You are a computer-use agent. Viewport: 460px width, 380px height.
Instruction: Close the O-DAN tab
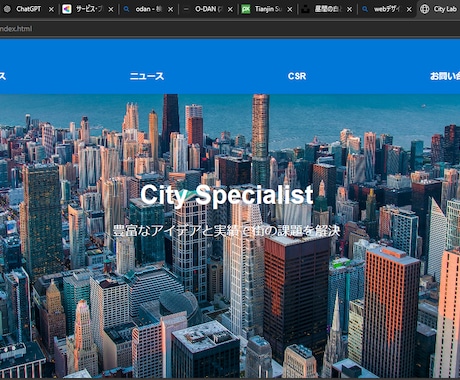point(230,9)
